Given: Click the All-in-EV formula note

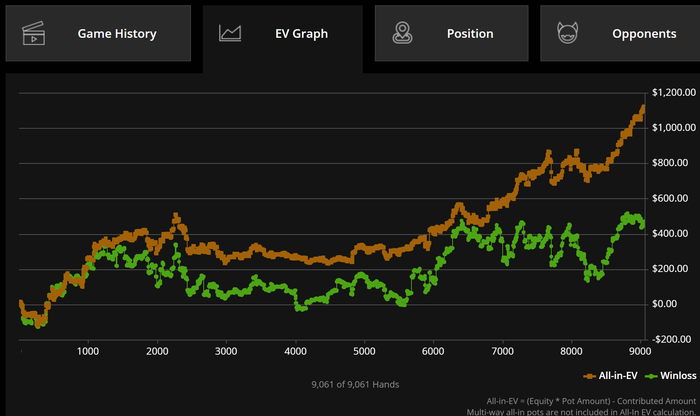Looking at the screenshot, I should click(591, 400).
